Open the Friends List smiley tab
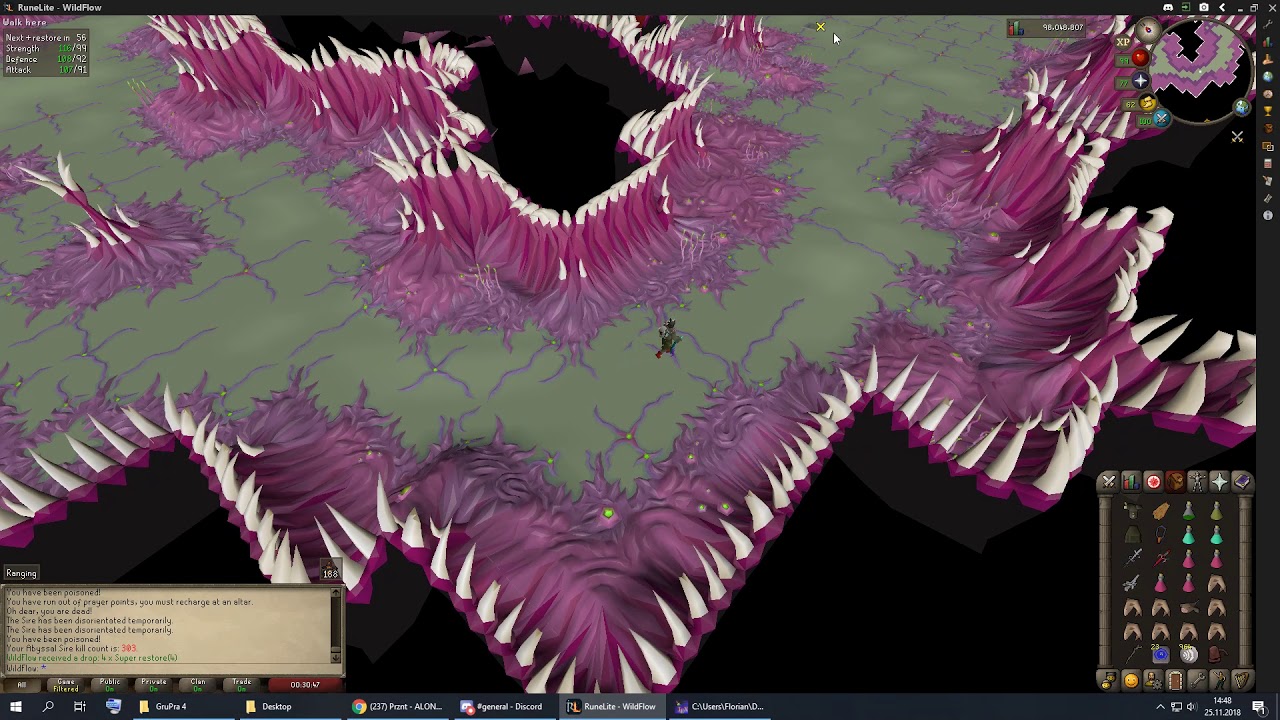 [x=1131, y=680]
